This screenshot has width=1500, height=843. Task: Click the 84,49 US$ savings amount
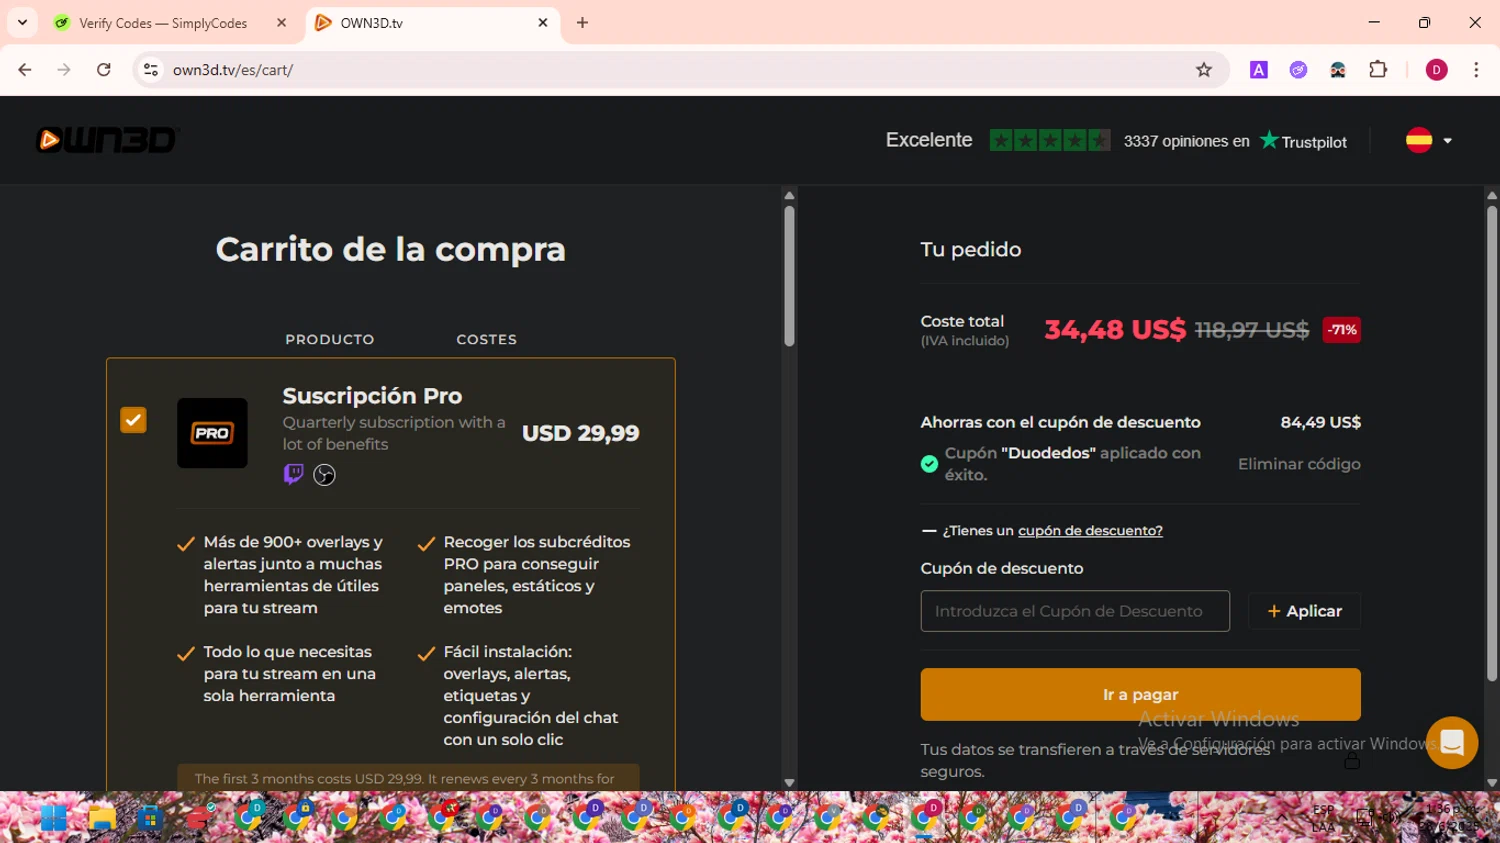pos(1321,423)
